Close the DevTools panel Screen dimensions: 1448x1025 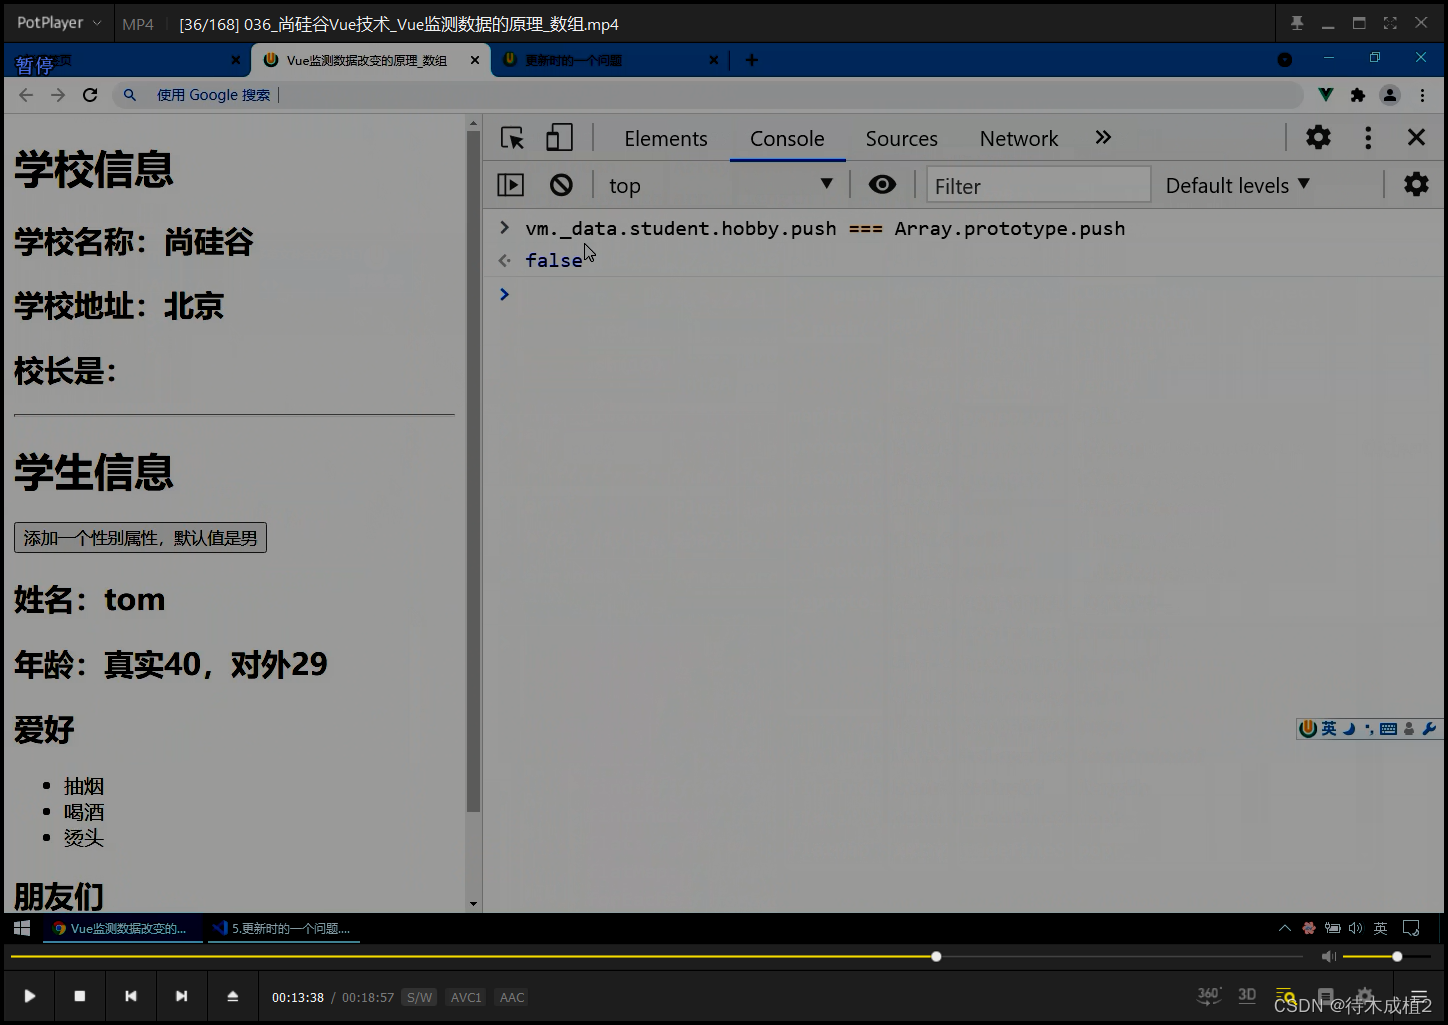(1416, 138)
